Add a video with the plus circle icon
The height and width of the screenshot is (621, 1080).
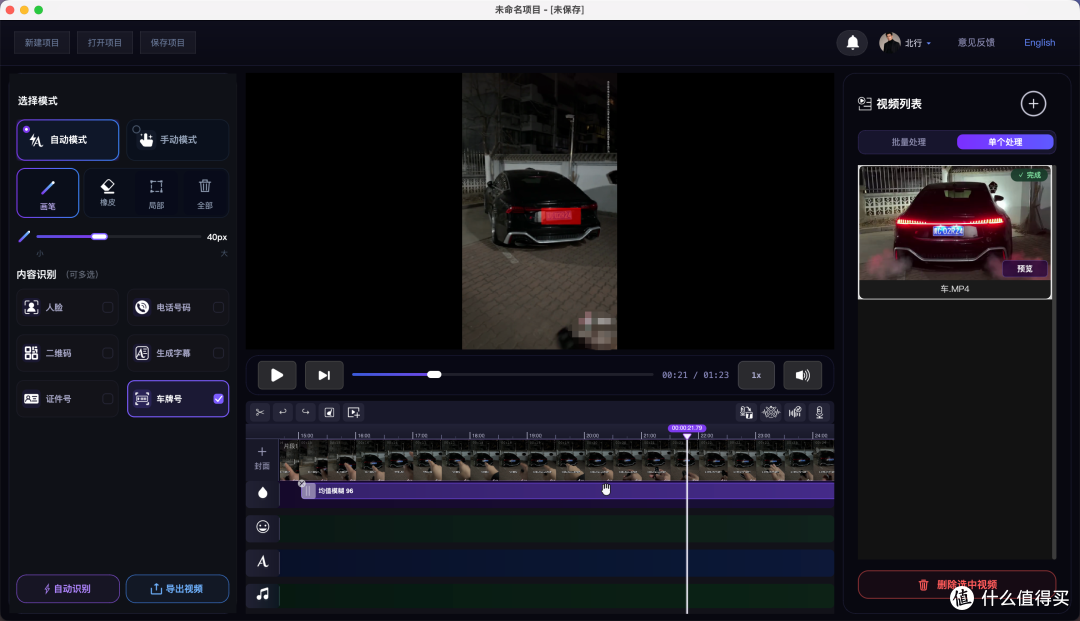(x=1033, y=104)
